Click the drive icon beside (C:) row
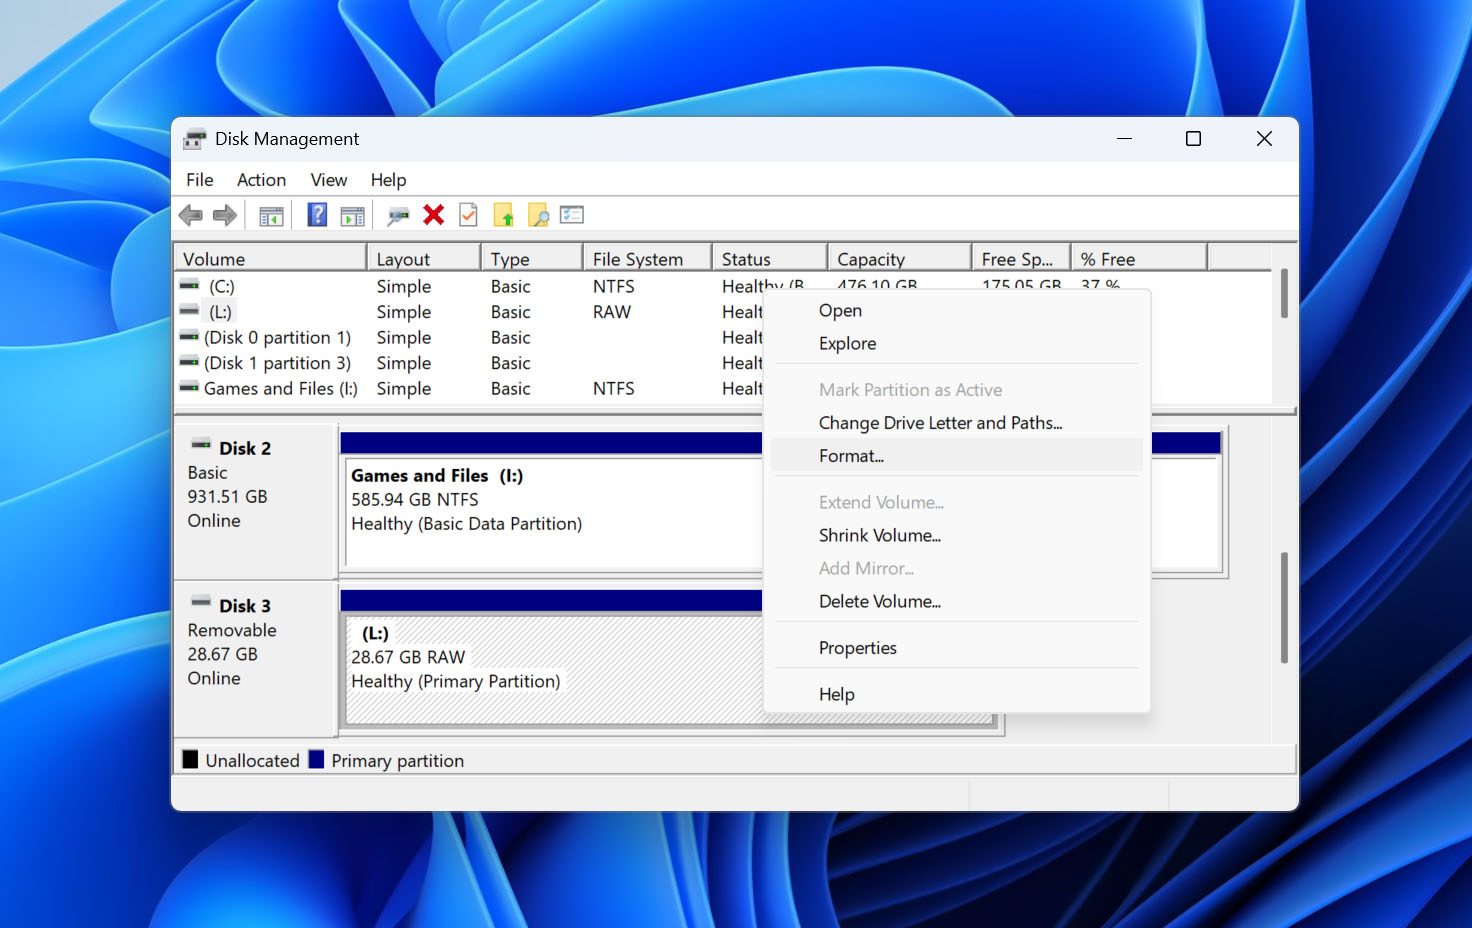Screen dimensions: 1472x928 click(189, 285)
